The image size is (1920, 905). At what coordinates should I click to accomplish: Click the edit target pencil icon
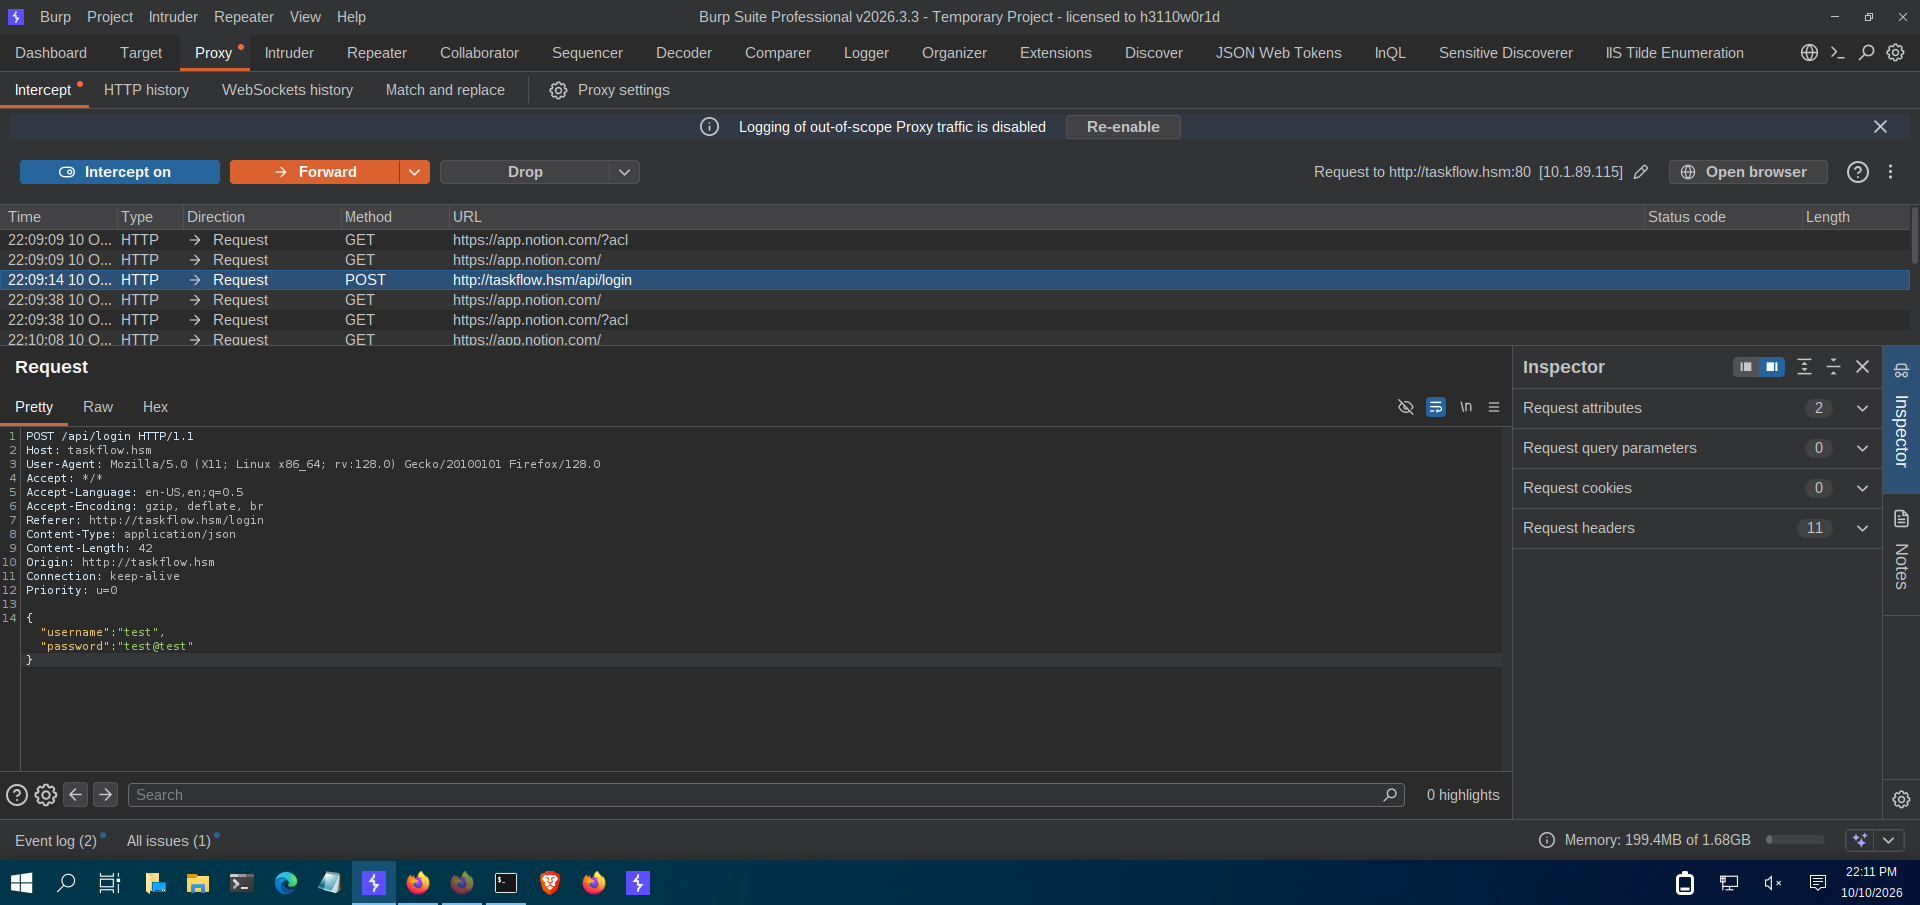click(1641, 172)
